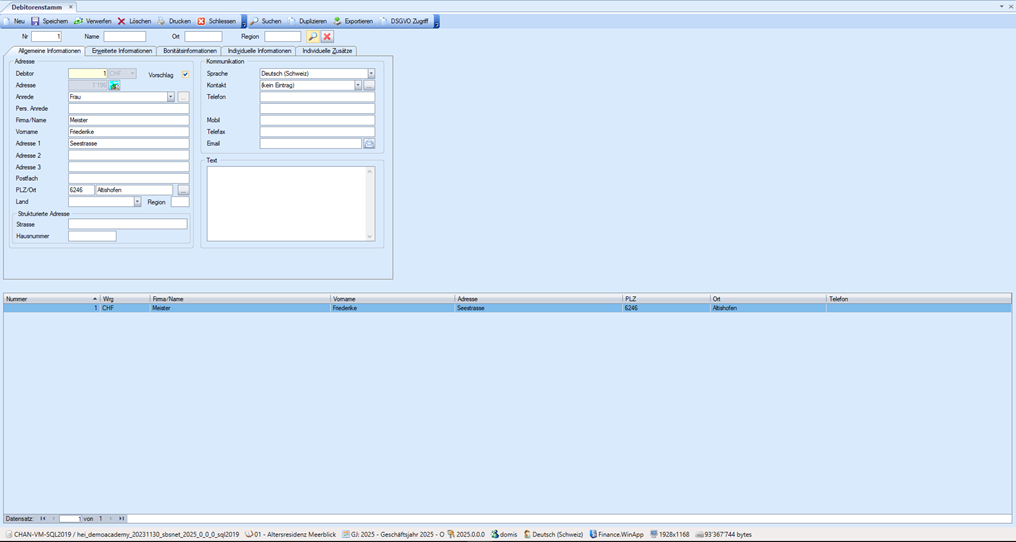Image resolution: width=1016 pixels, height=542 pixels.
Task: Open DSGVO Zugriff
Action: tap(404, 21)
